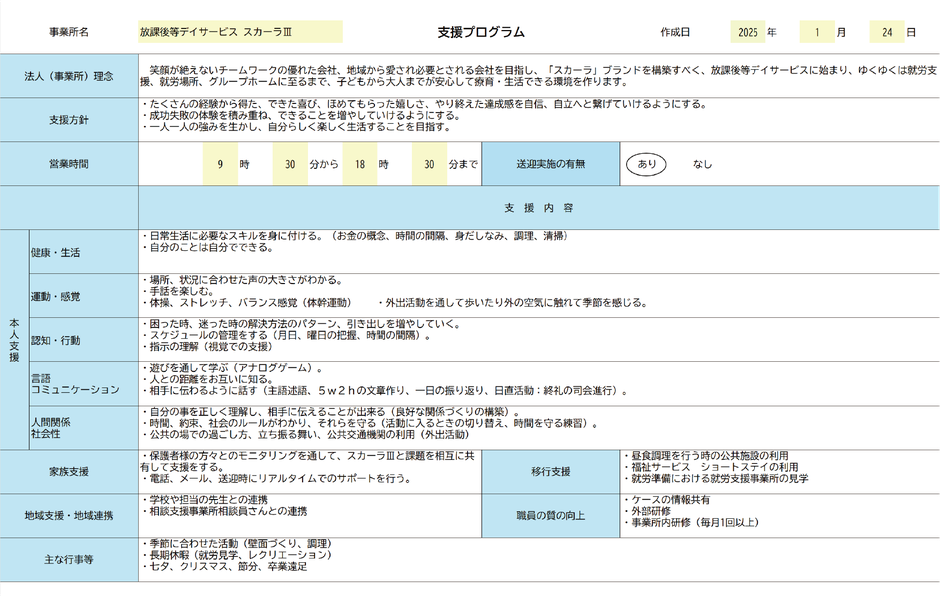Viewport: 940px width, 596px height.
Task: Select the 認知・行動 row label
Action: point(84,339)
